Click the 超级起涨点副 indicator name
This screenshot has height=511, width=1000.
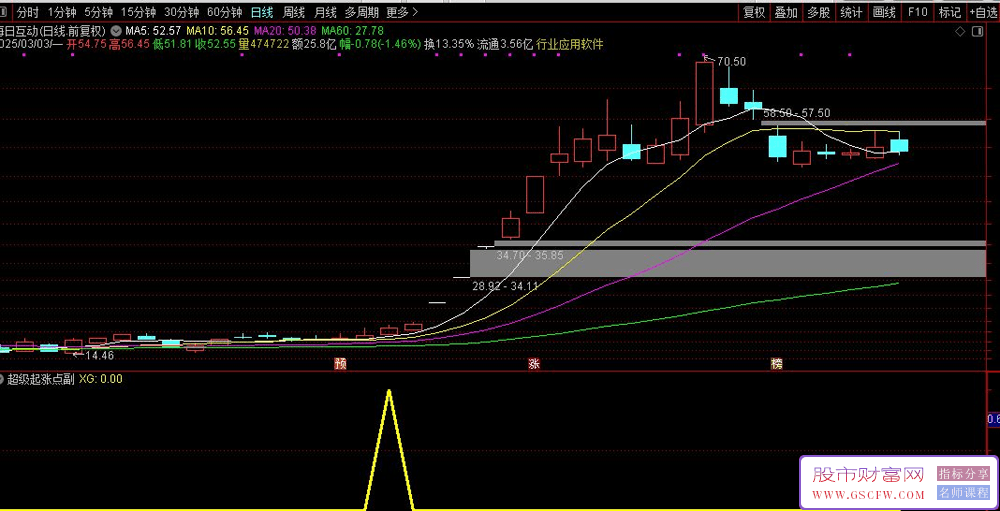41,379
